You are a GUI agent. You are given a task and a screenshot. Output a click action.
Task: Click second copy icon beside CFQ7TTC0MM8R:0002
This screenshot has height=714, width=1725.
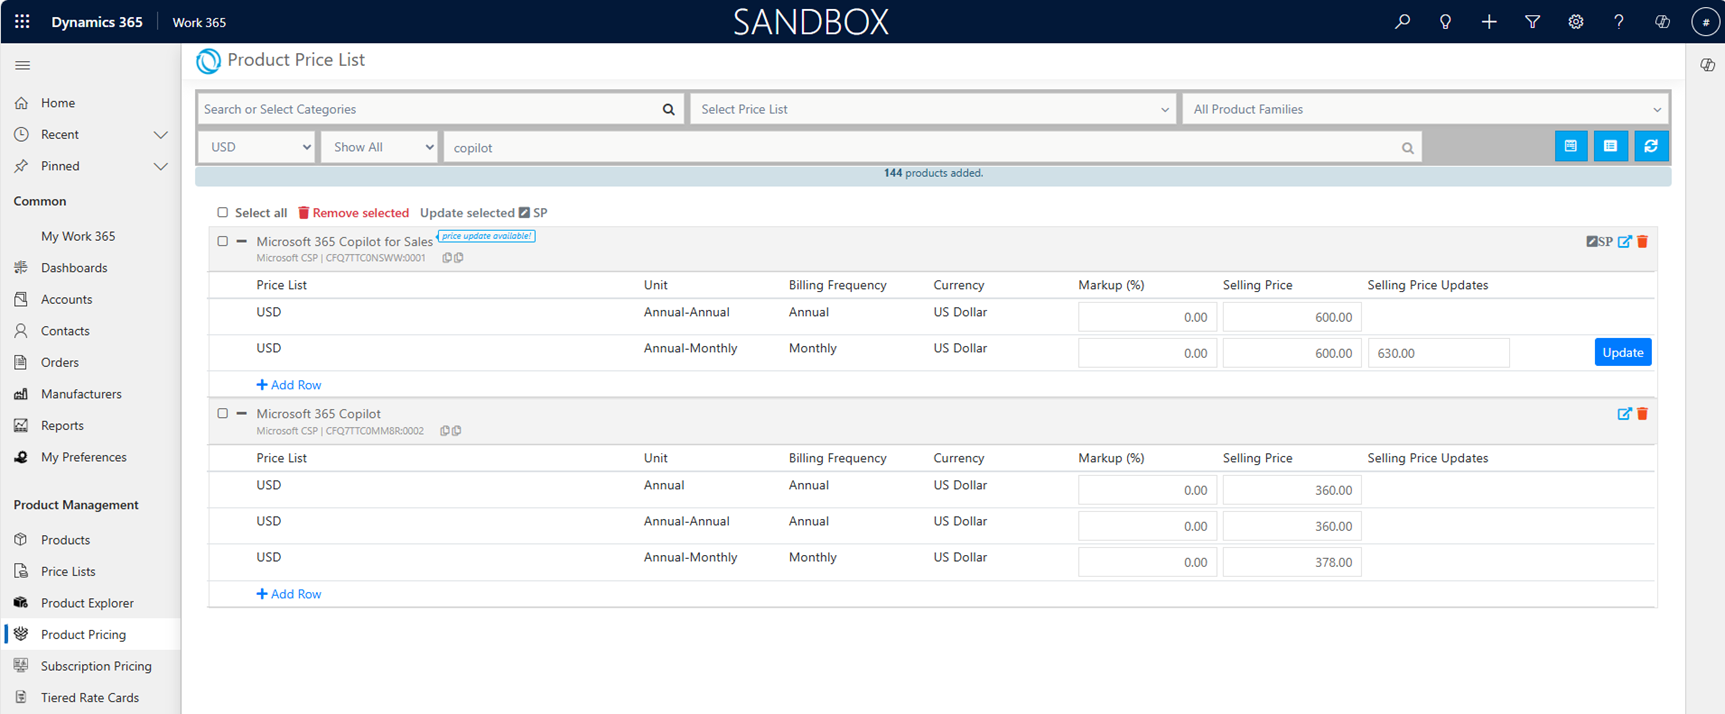pyautogui.click(x=457, y=431)
